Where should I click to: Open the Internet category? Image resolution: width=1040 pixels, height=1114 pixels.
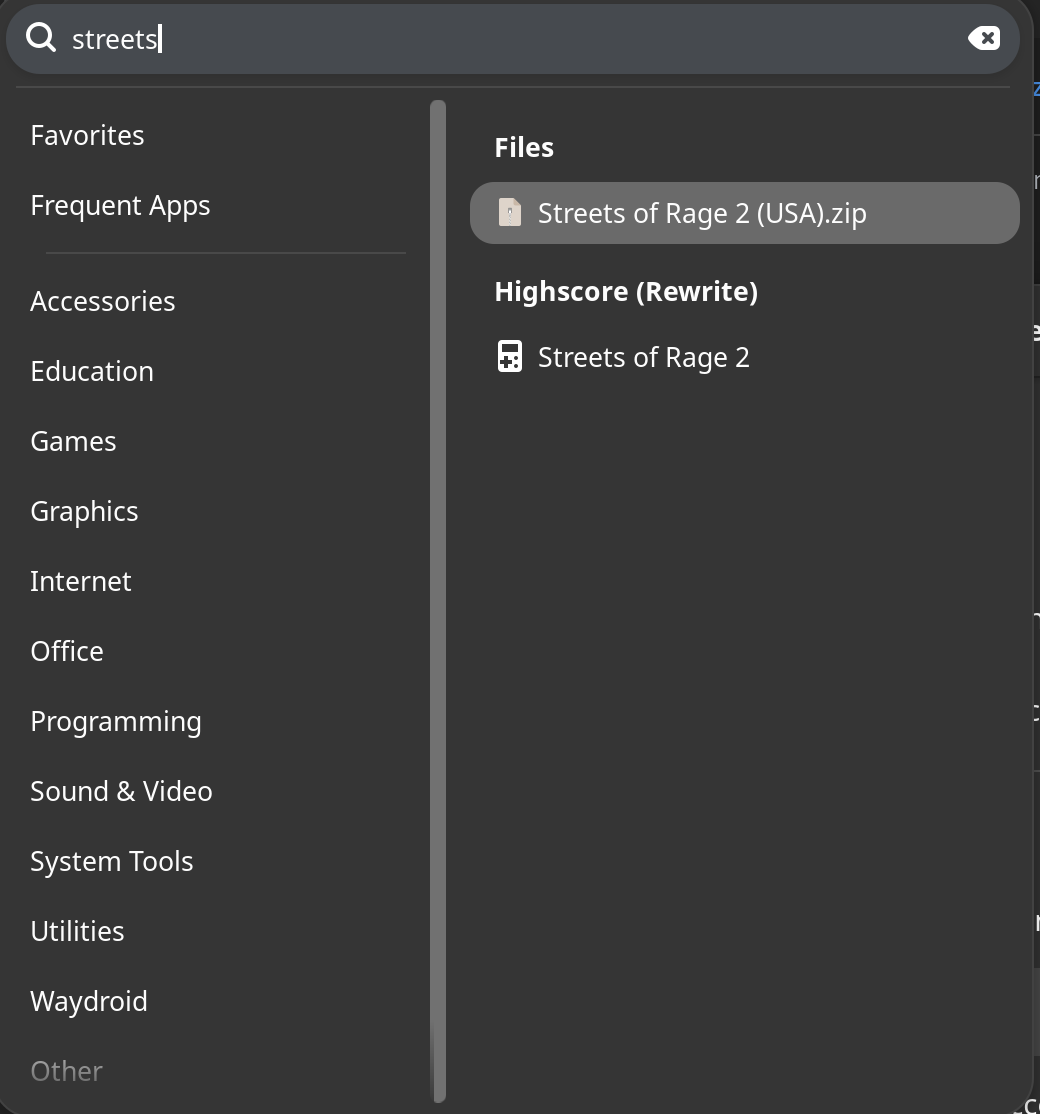tap(80, 581)
